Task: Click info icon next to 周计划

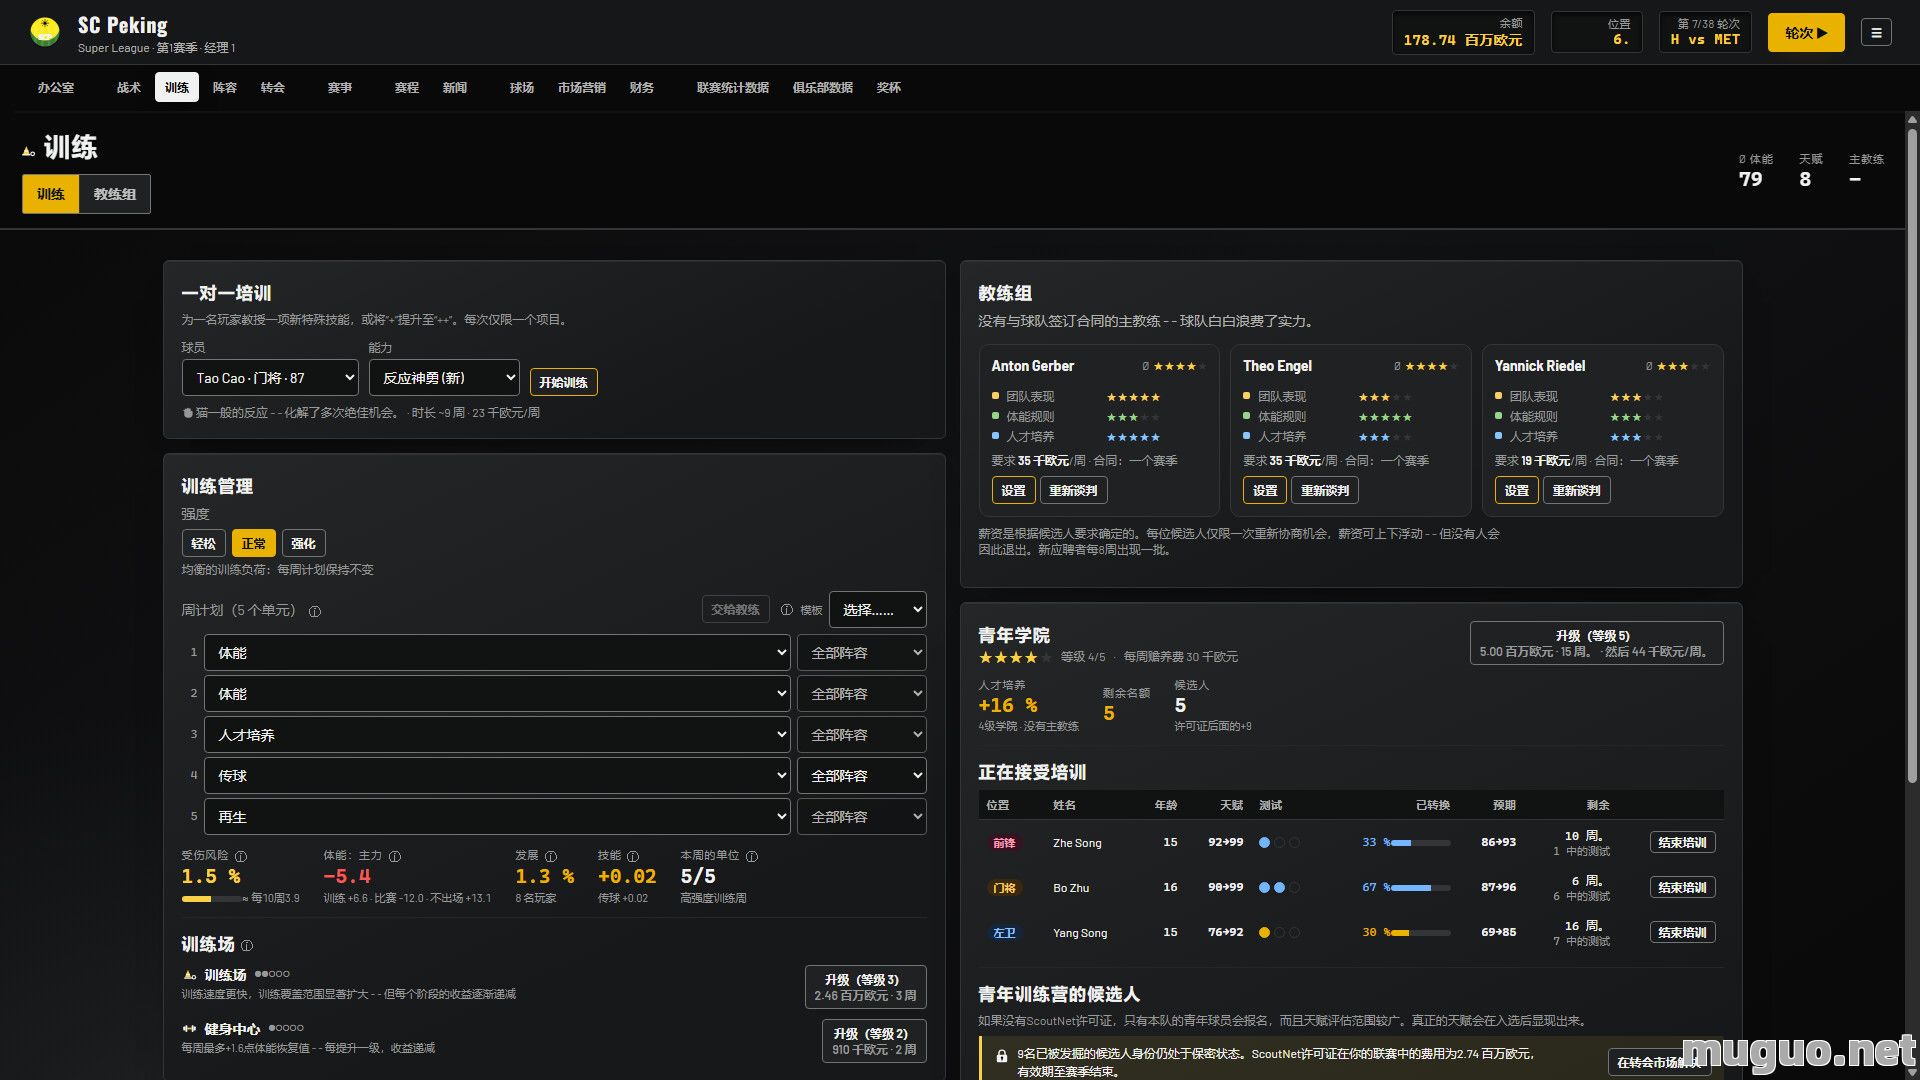Action: click(315, 611)
